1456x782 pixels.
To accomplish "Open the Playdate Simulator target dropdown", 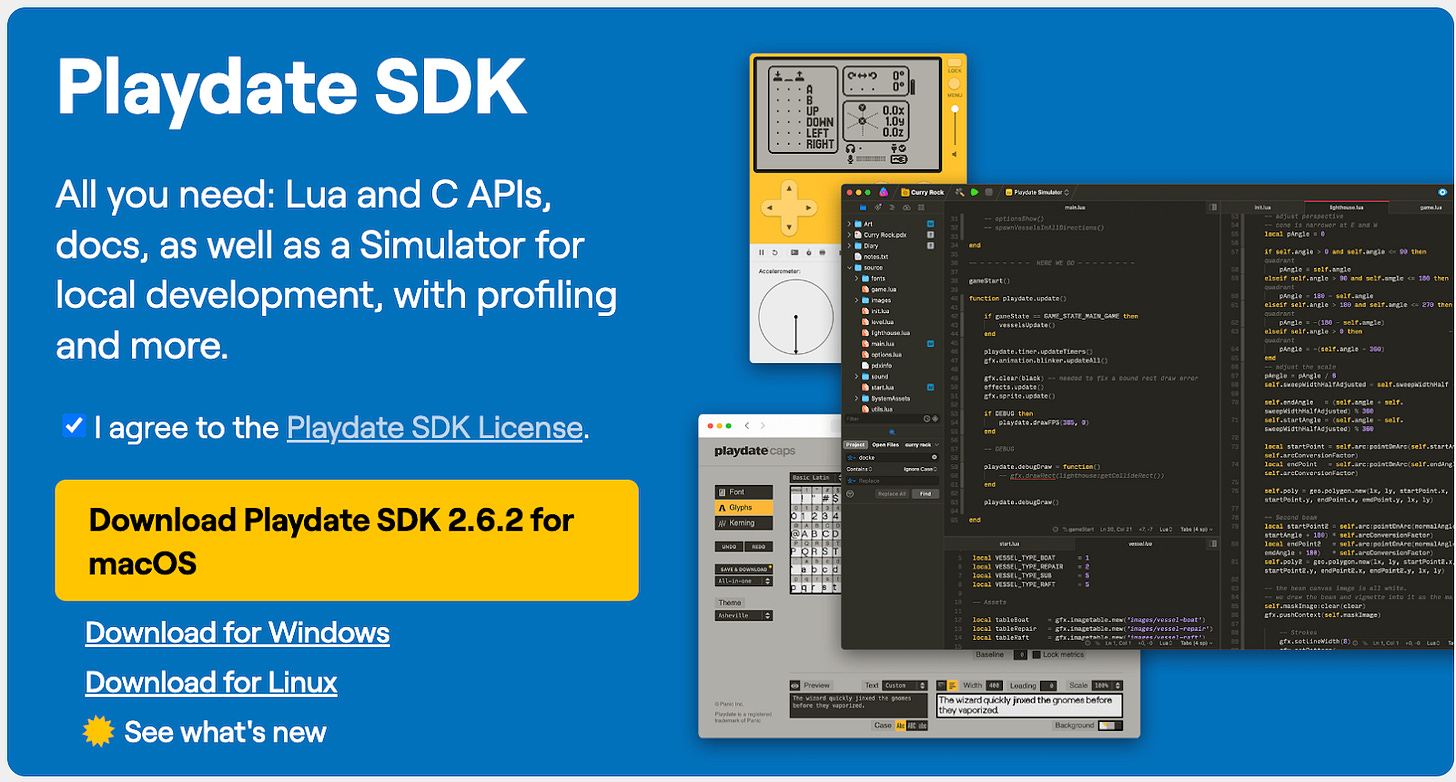I will pos(1037,192).
